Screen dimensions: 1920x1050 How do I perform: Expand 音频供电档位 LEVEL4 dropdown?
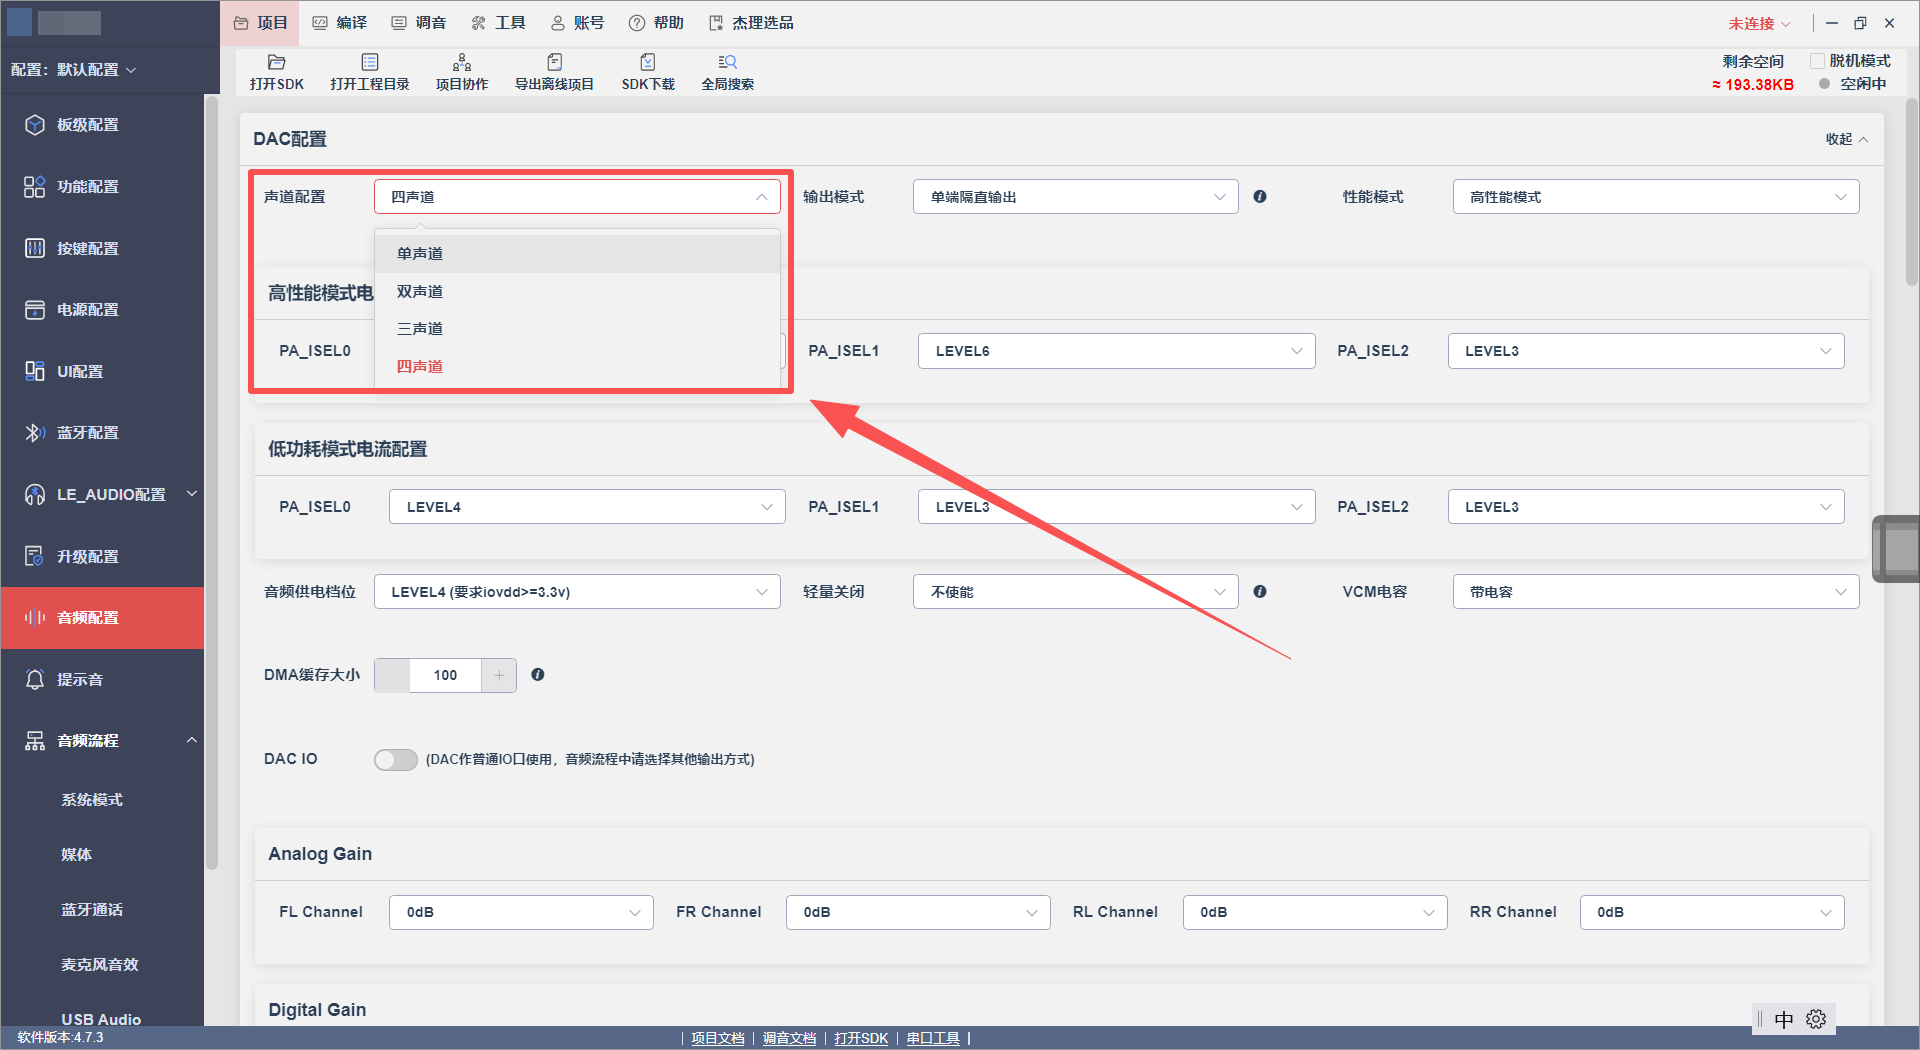click(x=577, y=592)
